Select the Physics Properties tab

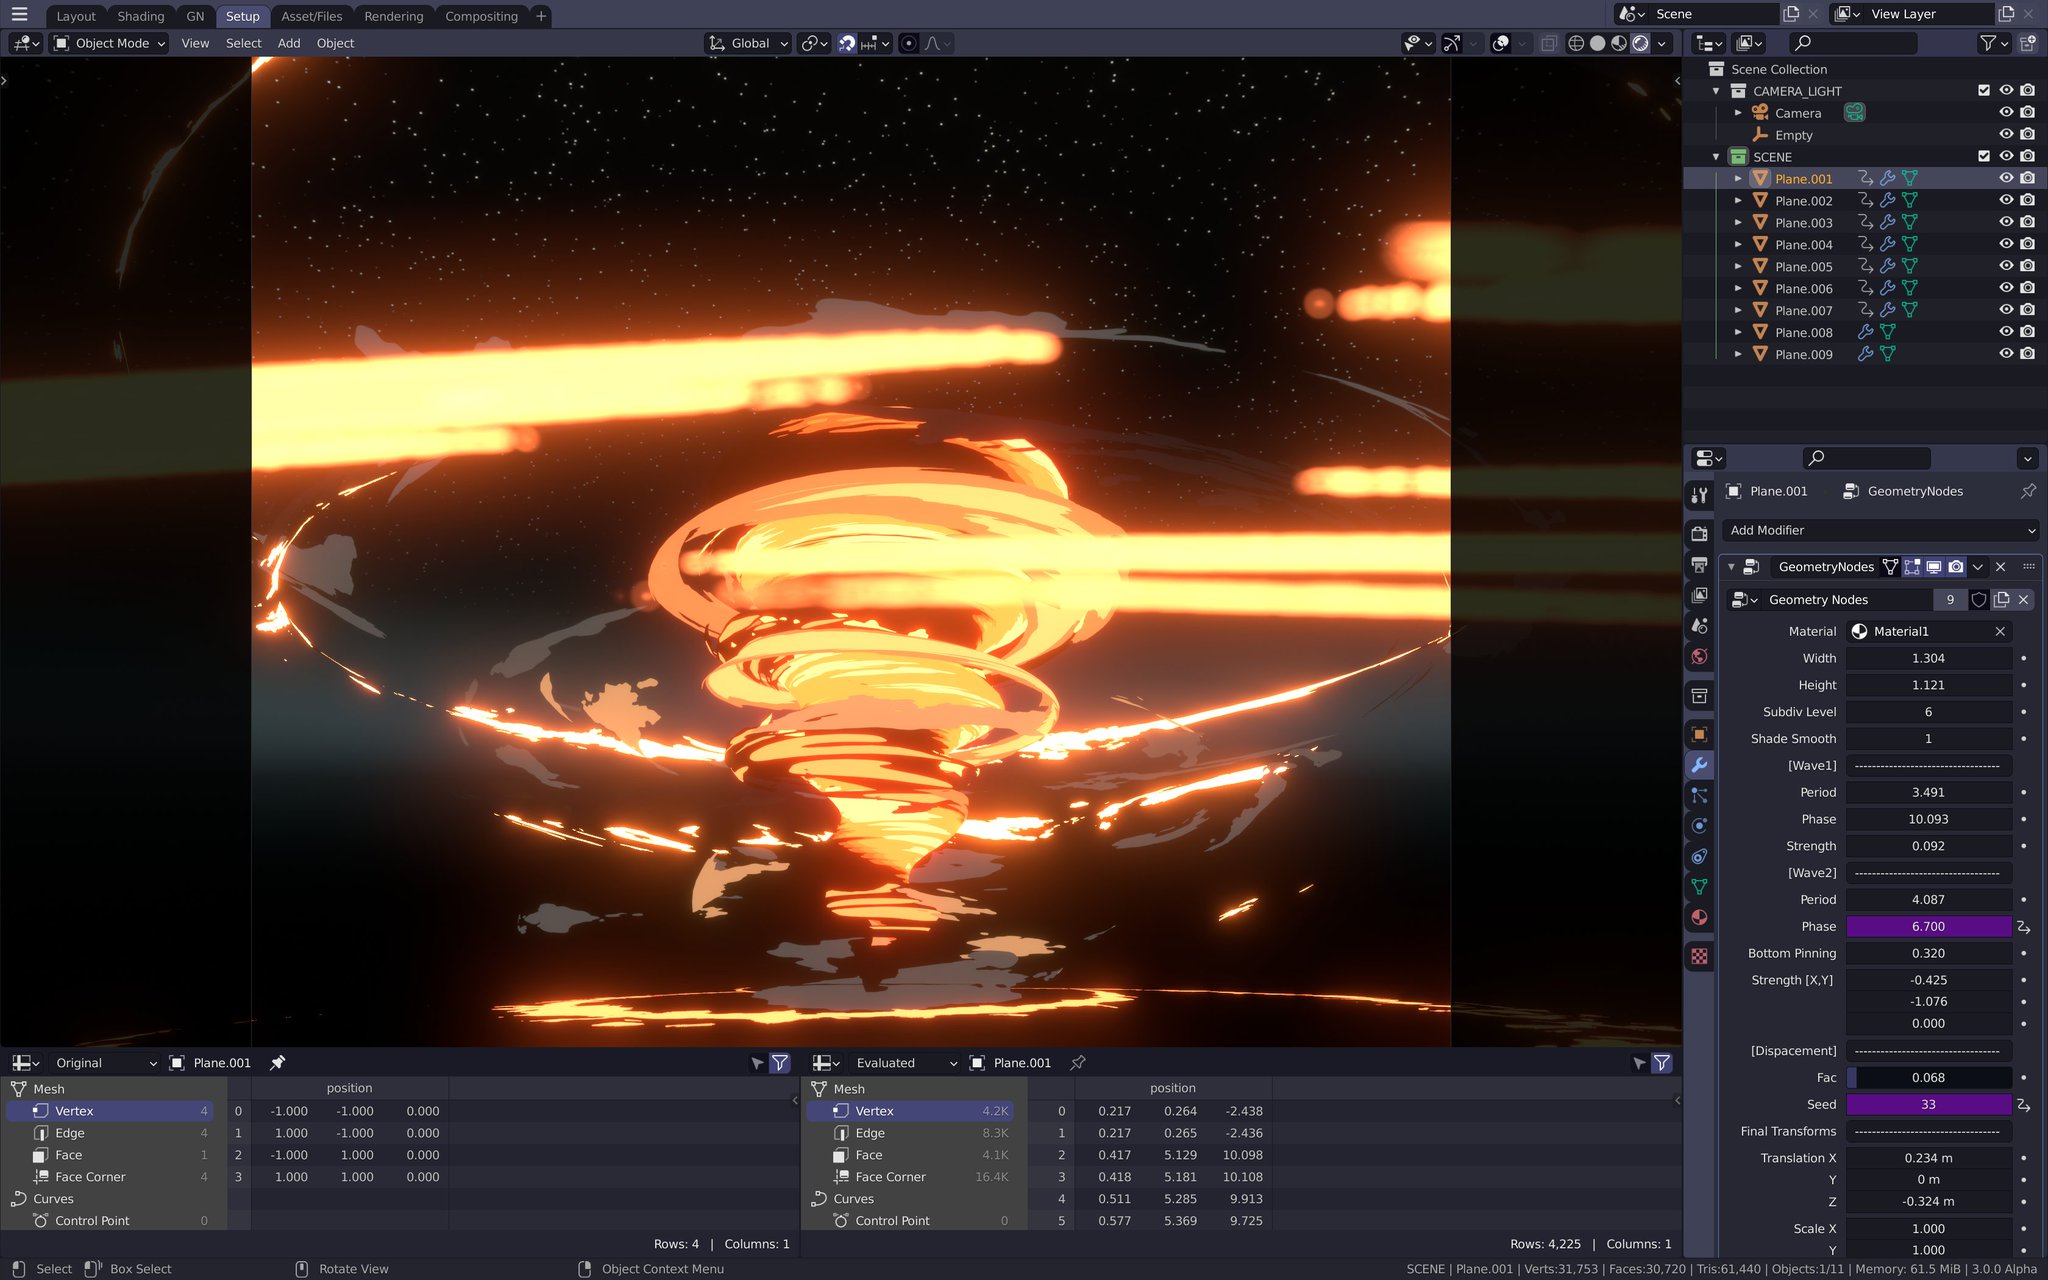tap(1700, 824)
